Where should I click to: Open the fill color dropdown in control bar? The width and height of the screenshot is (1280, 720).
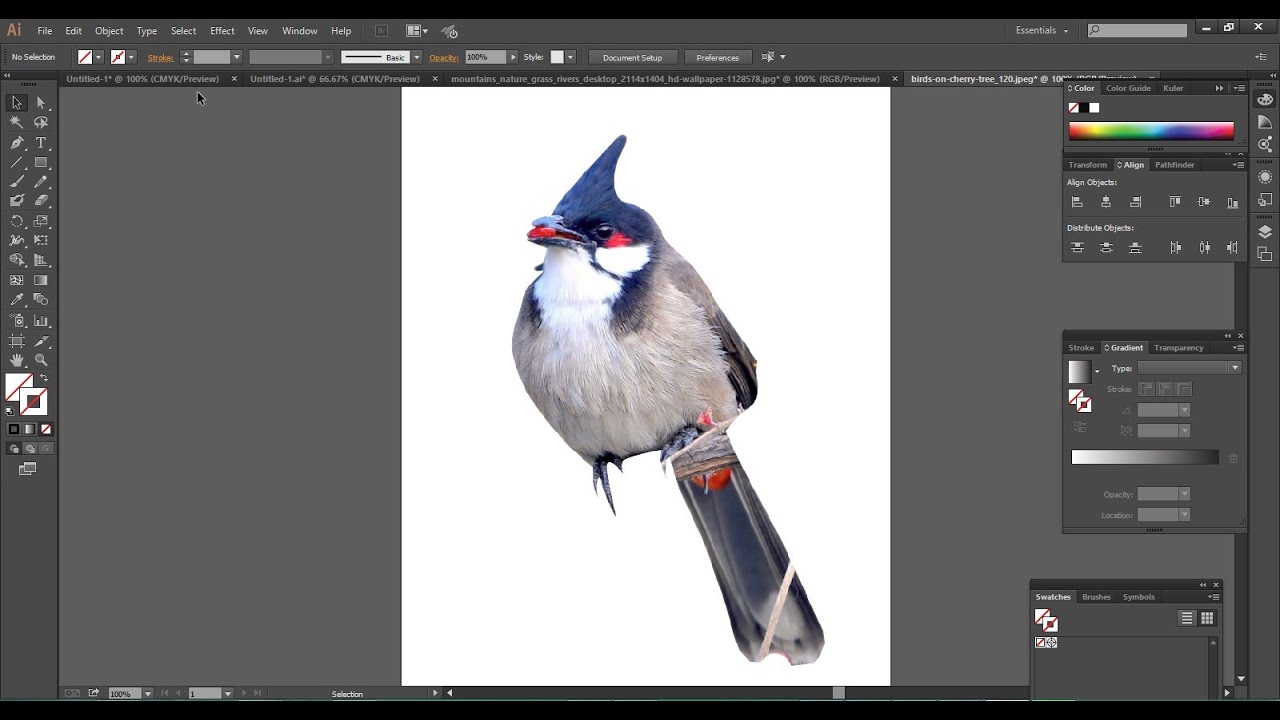[x=98, y=57]
